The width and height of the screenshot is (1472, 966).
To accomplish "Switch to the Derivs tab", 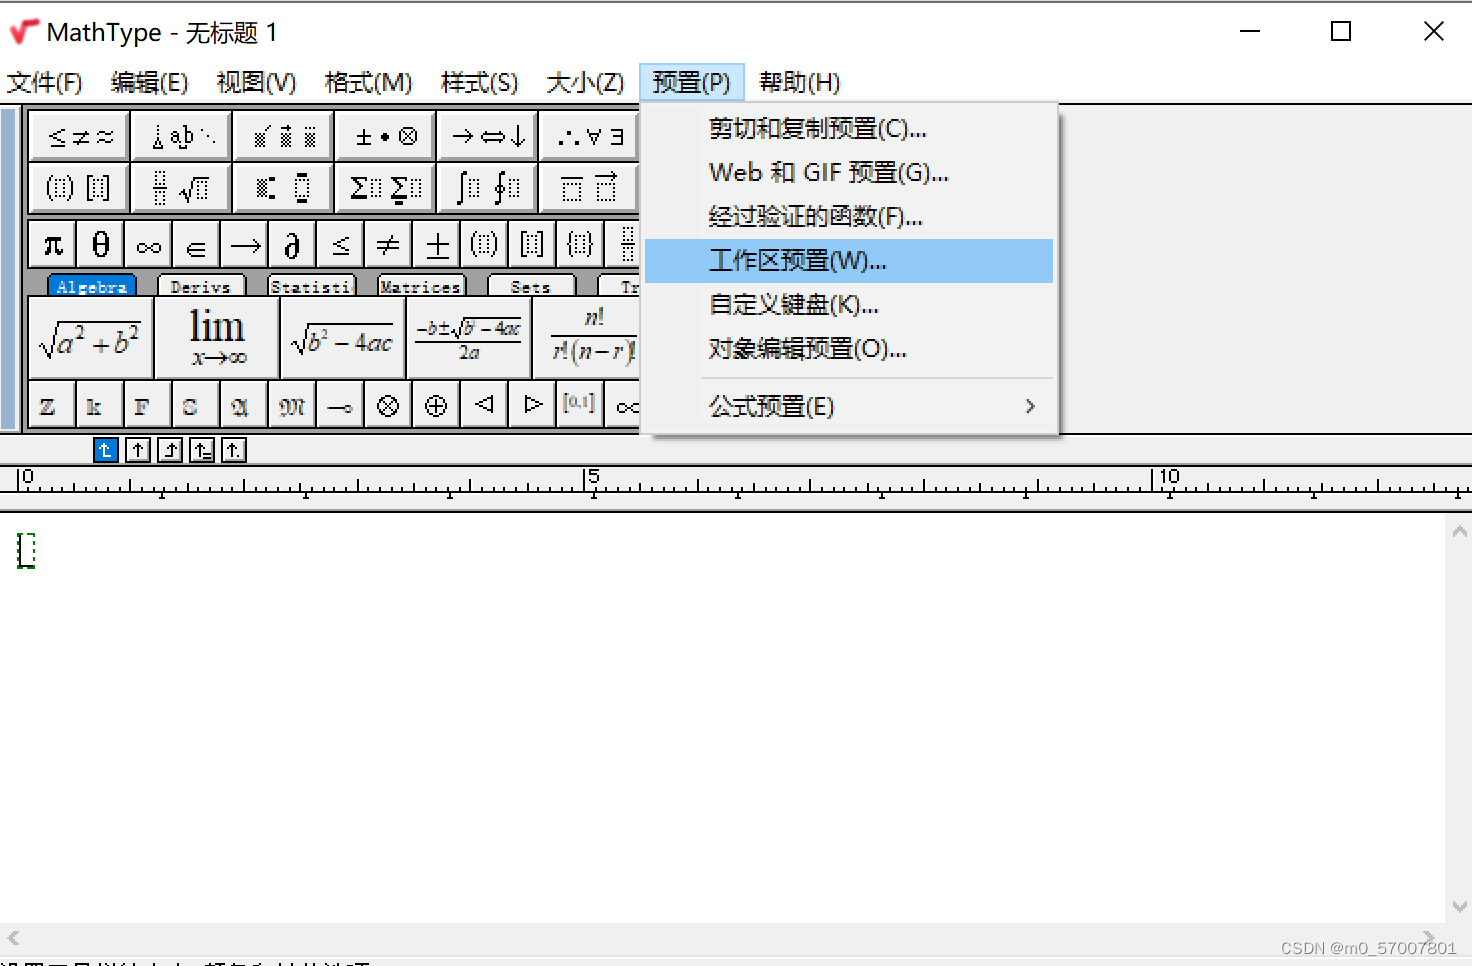I will coord(201,286).
